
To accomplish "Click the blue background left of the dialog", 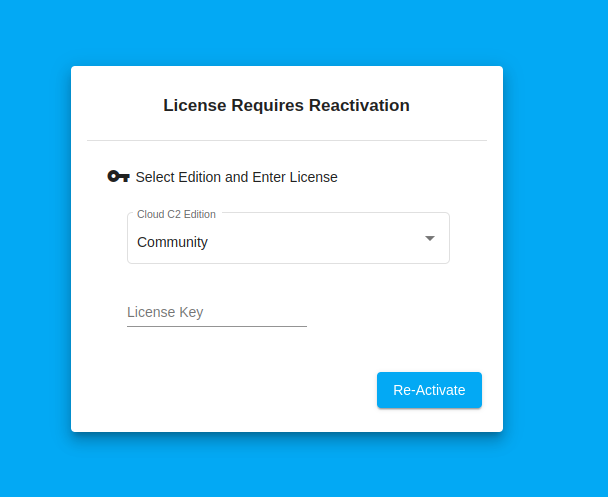I will (x=35, y=250).
